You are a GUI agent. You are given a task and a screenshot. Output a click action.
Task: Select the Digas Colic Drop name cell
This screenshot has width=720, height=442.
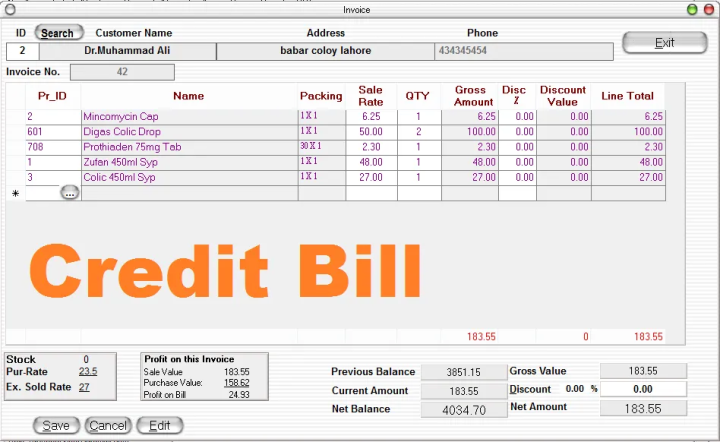click(x=189, y=132)
